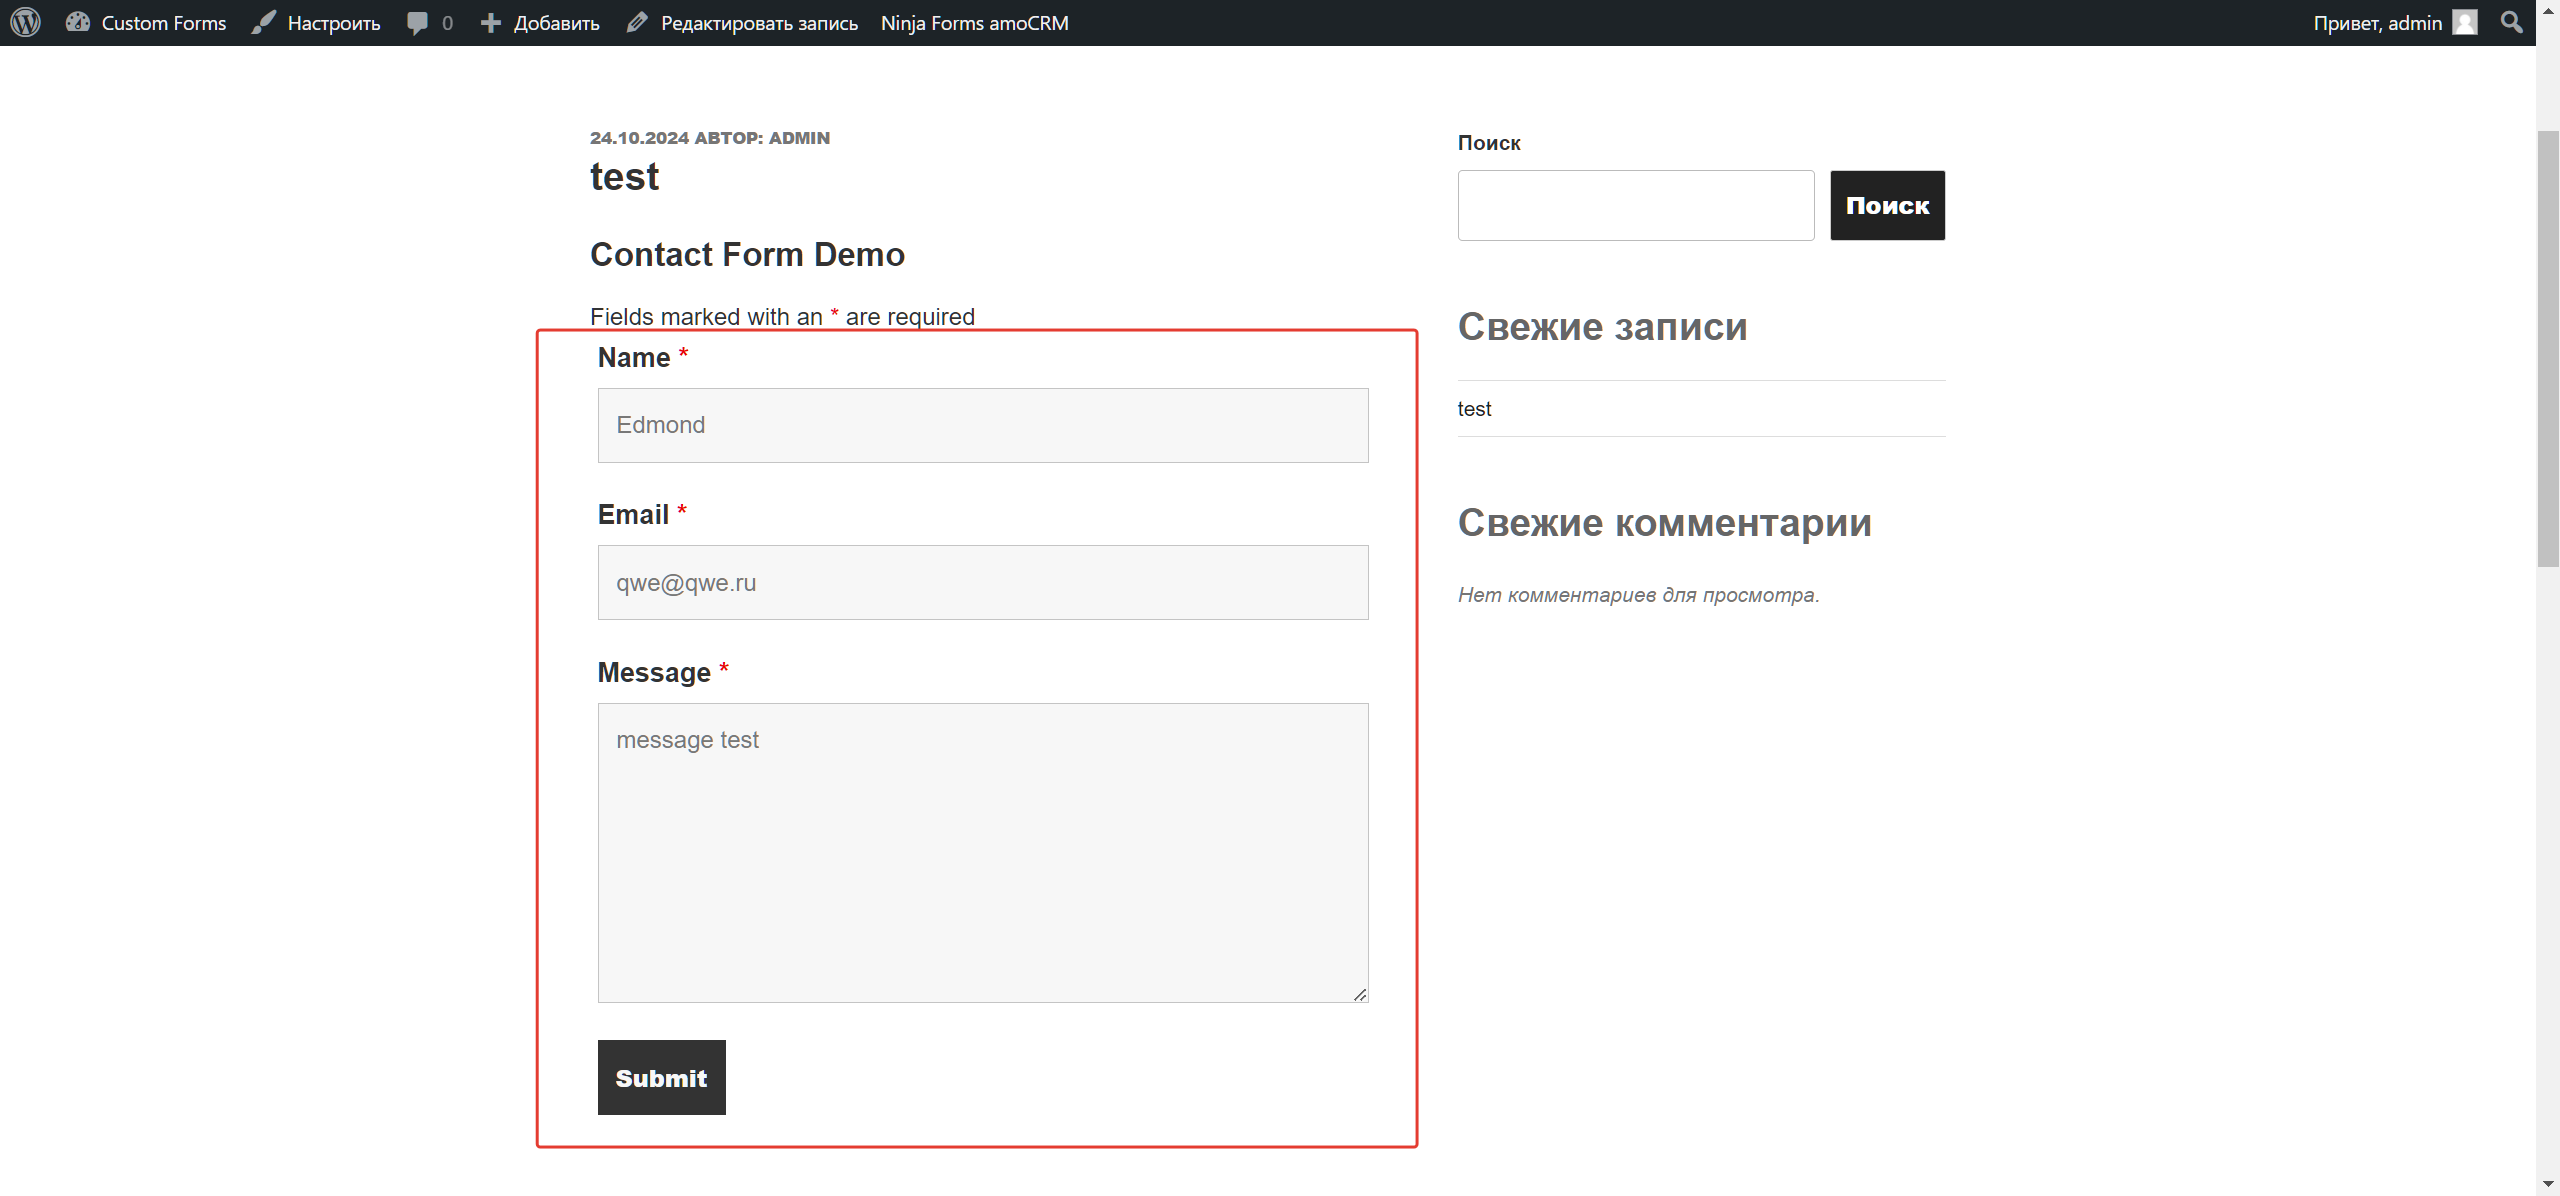Open the Custom Forms admin menu
Viewport: 2560px width, 1196px height.
(x=163, y=22)
